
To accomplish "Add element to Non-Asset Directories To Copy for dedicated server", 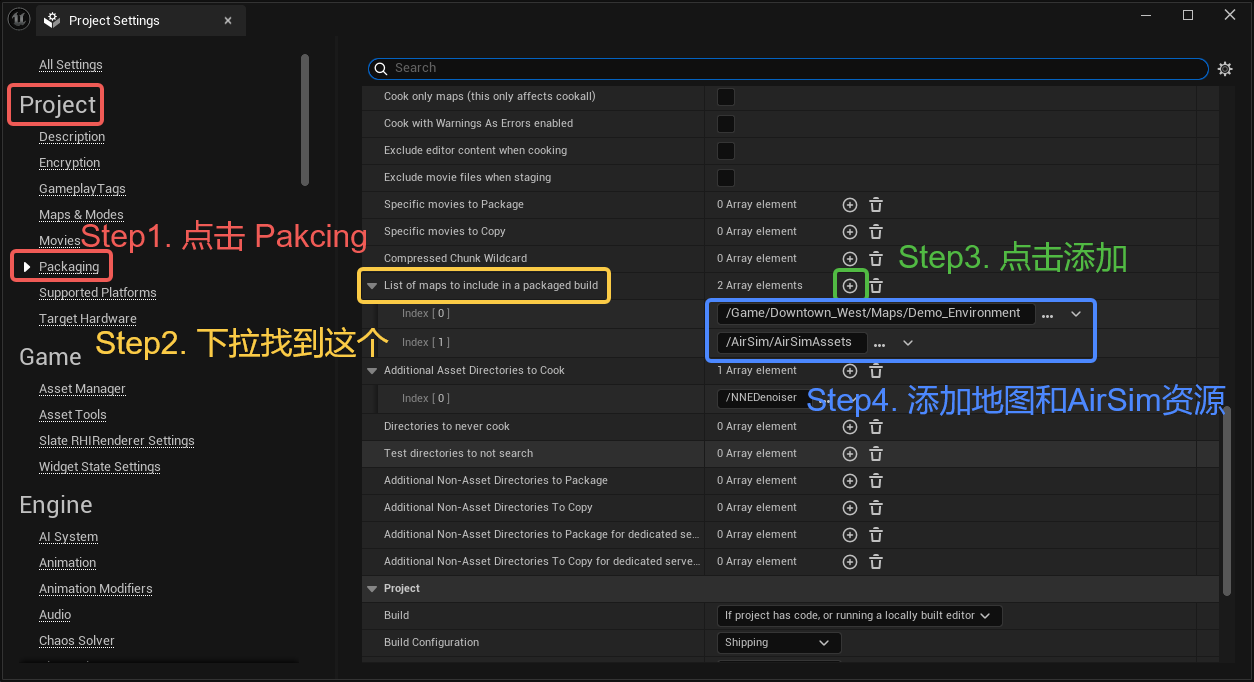I will click(x=850, y=562).
